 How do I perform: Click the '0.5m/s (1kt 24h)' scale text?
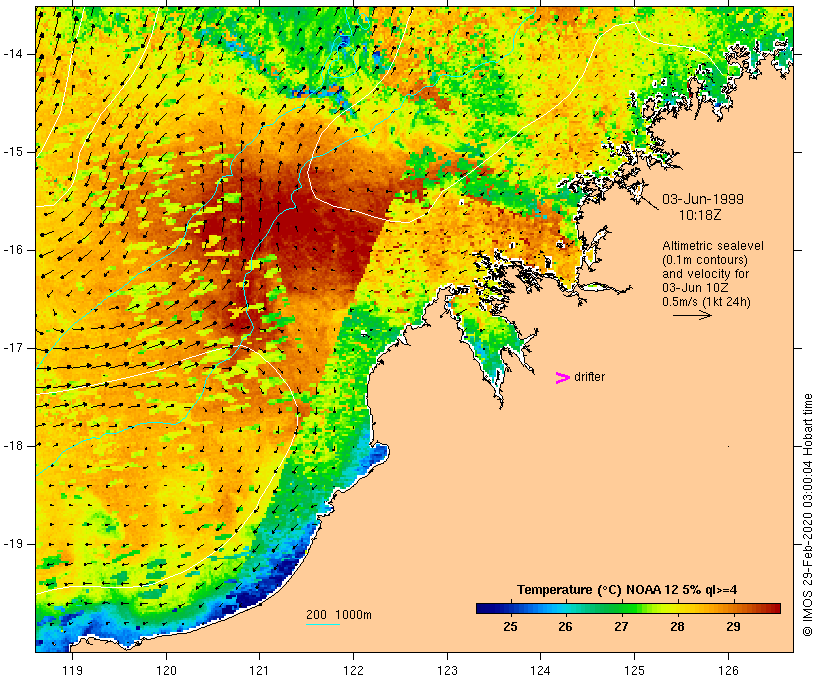tap(706, 302)
